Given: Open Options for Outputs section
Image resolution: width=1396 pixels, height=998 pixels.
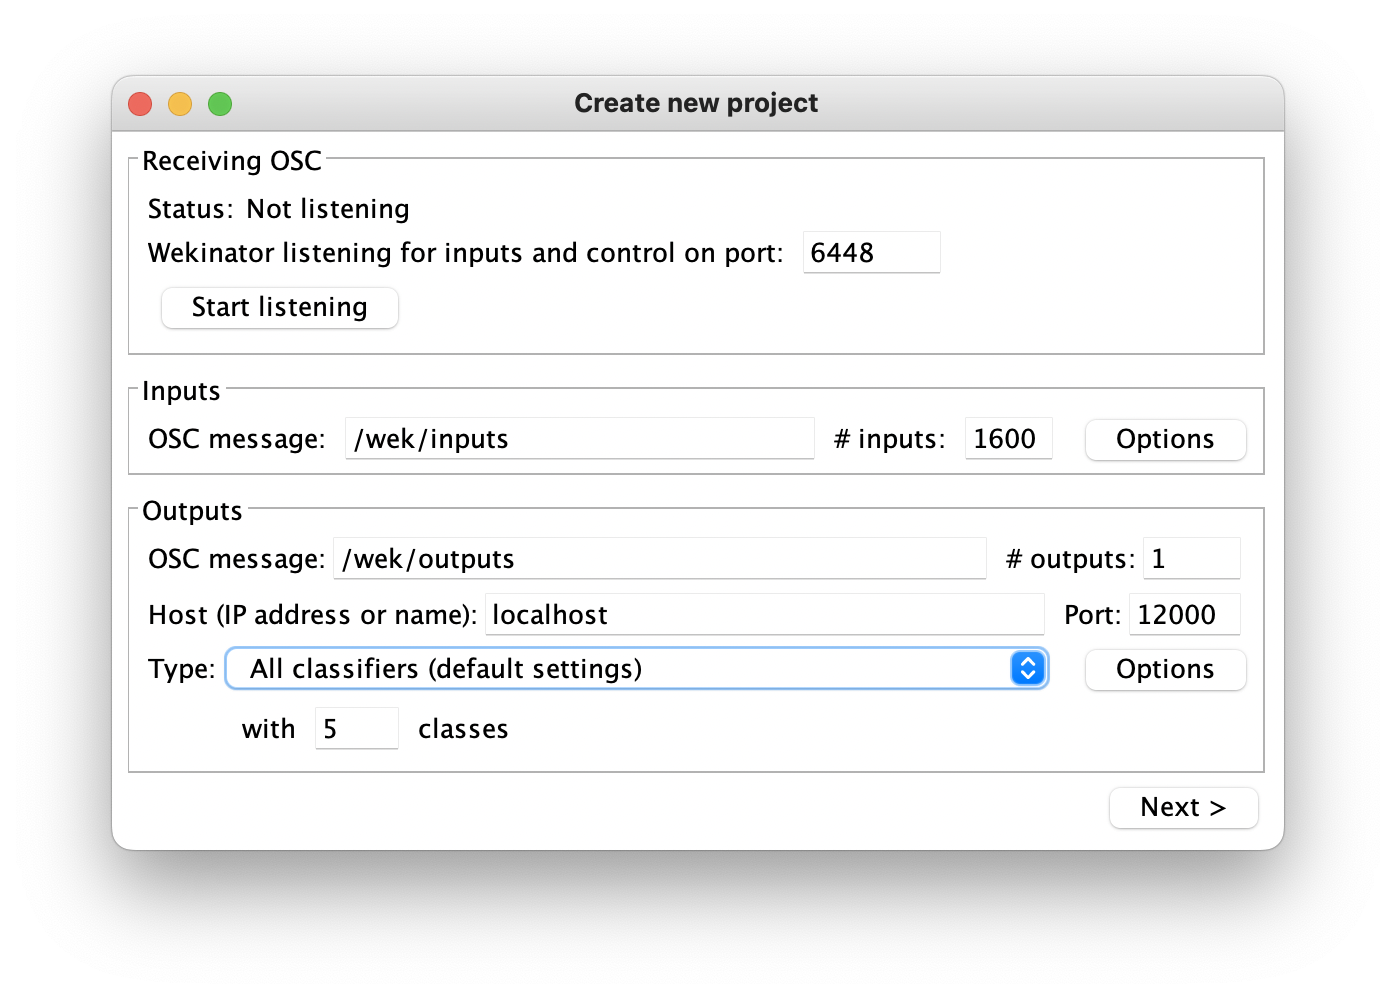Looking at the screenshot, I should click(1165, 669).
